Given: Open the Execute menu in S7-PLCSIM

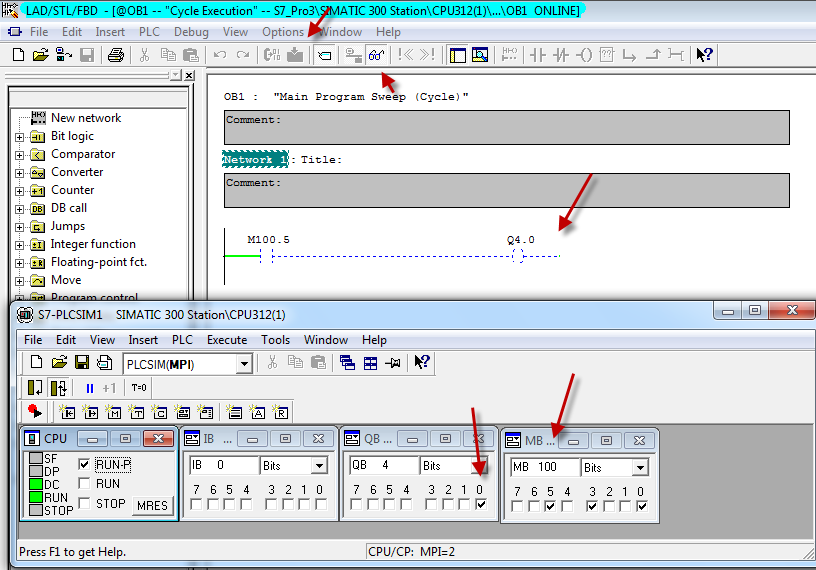Looking at the screenshot, I should (227, 340).
